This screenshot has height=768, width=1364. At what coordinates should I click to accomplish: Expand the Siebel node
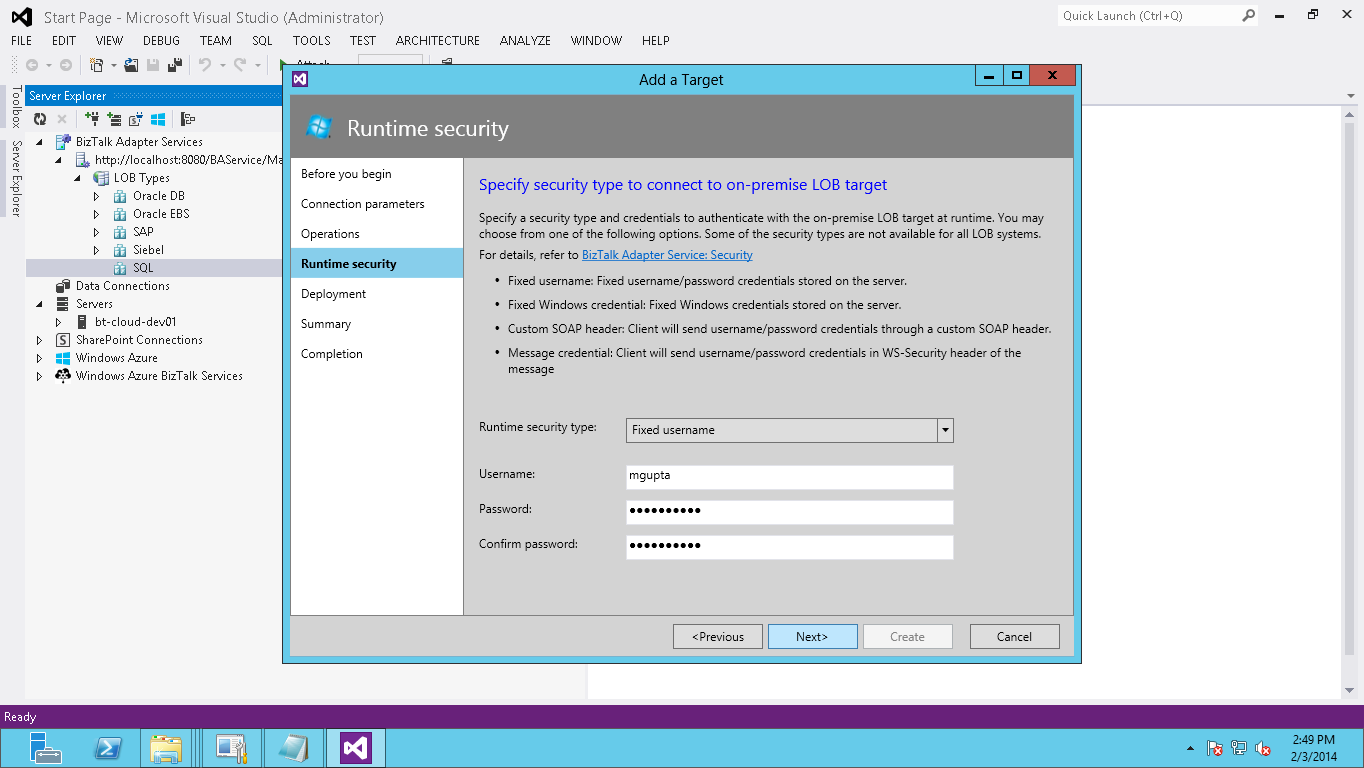coord(97,250)
